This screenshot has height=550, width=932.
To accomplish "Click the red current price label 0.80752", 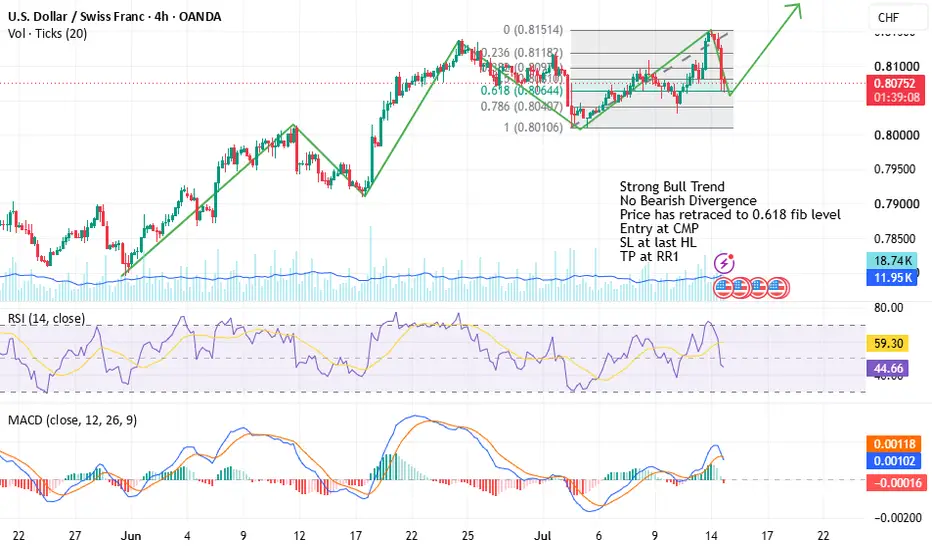I will coord(895,83).
